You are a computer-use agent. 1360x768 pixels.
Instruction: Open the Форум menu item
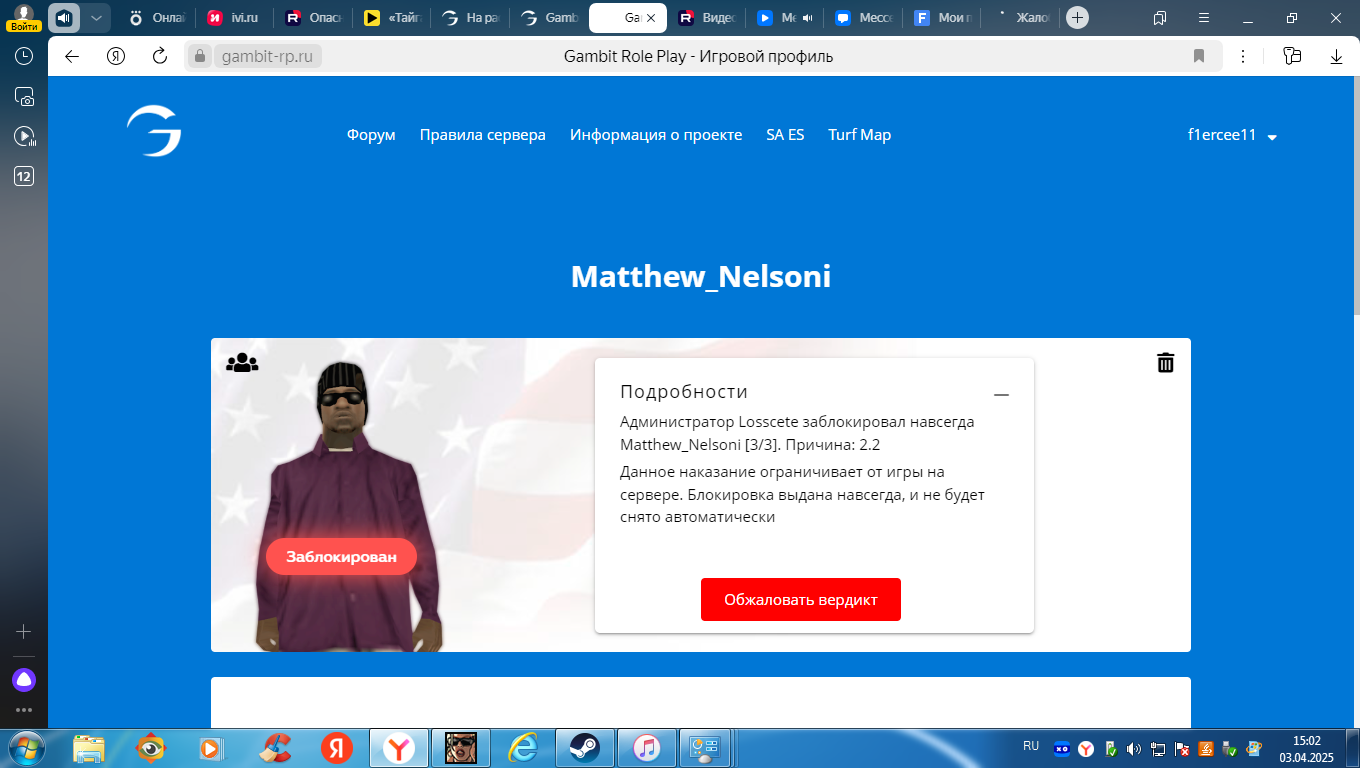coord(371,135)
